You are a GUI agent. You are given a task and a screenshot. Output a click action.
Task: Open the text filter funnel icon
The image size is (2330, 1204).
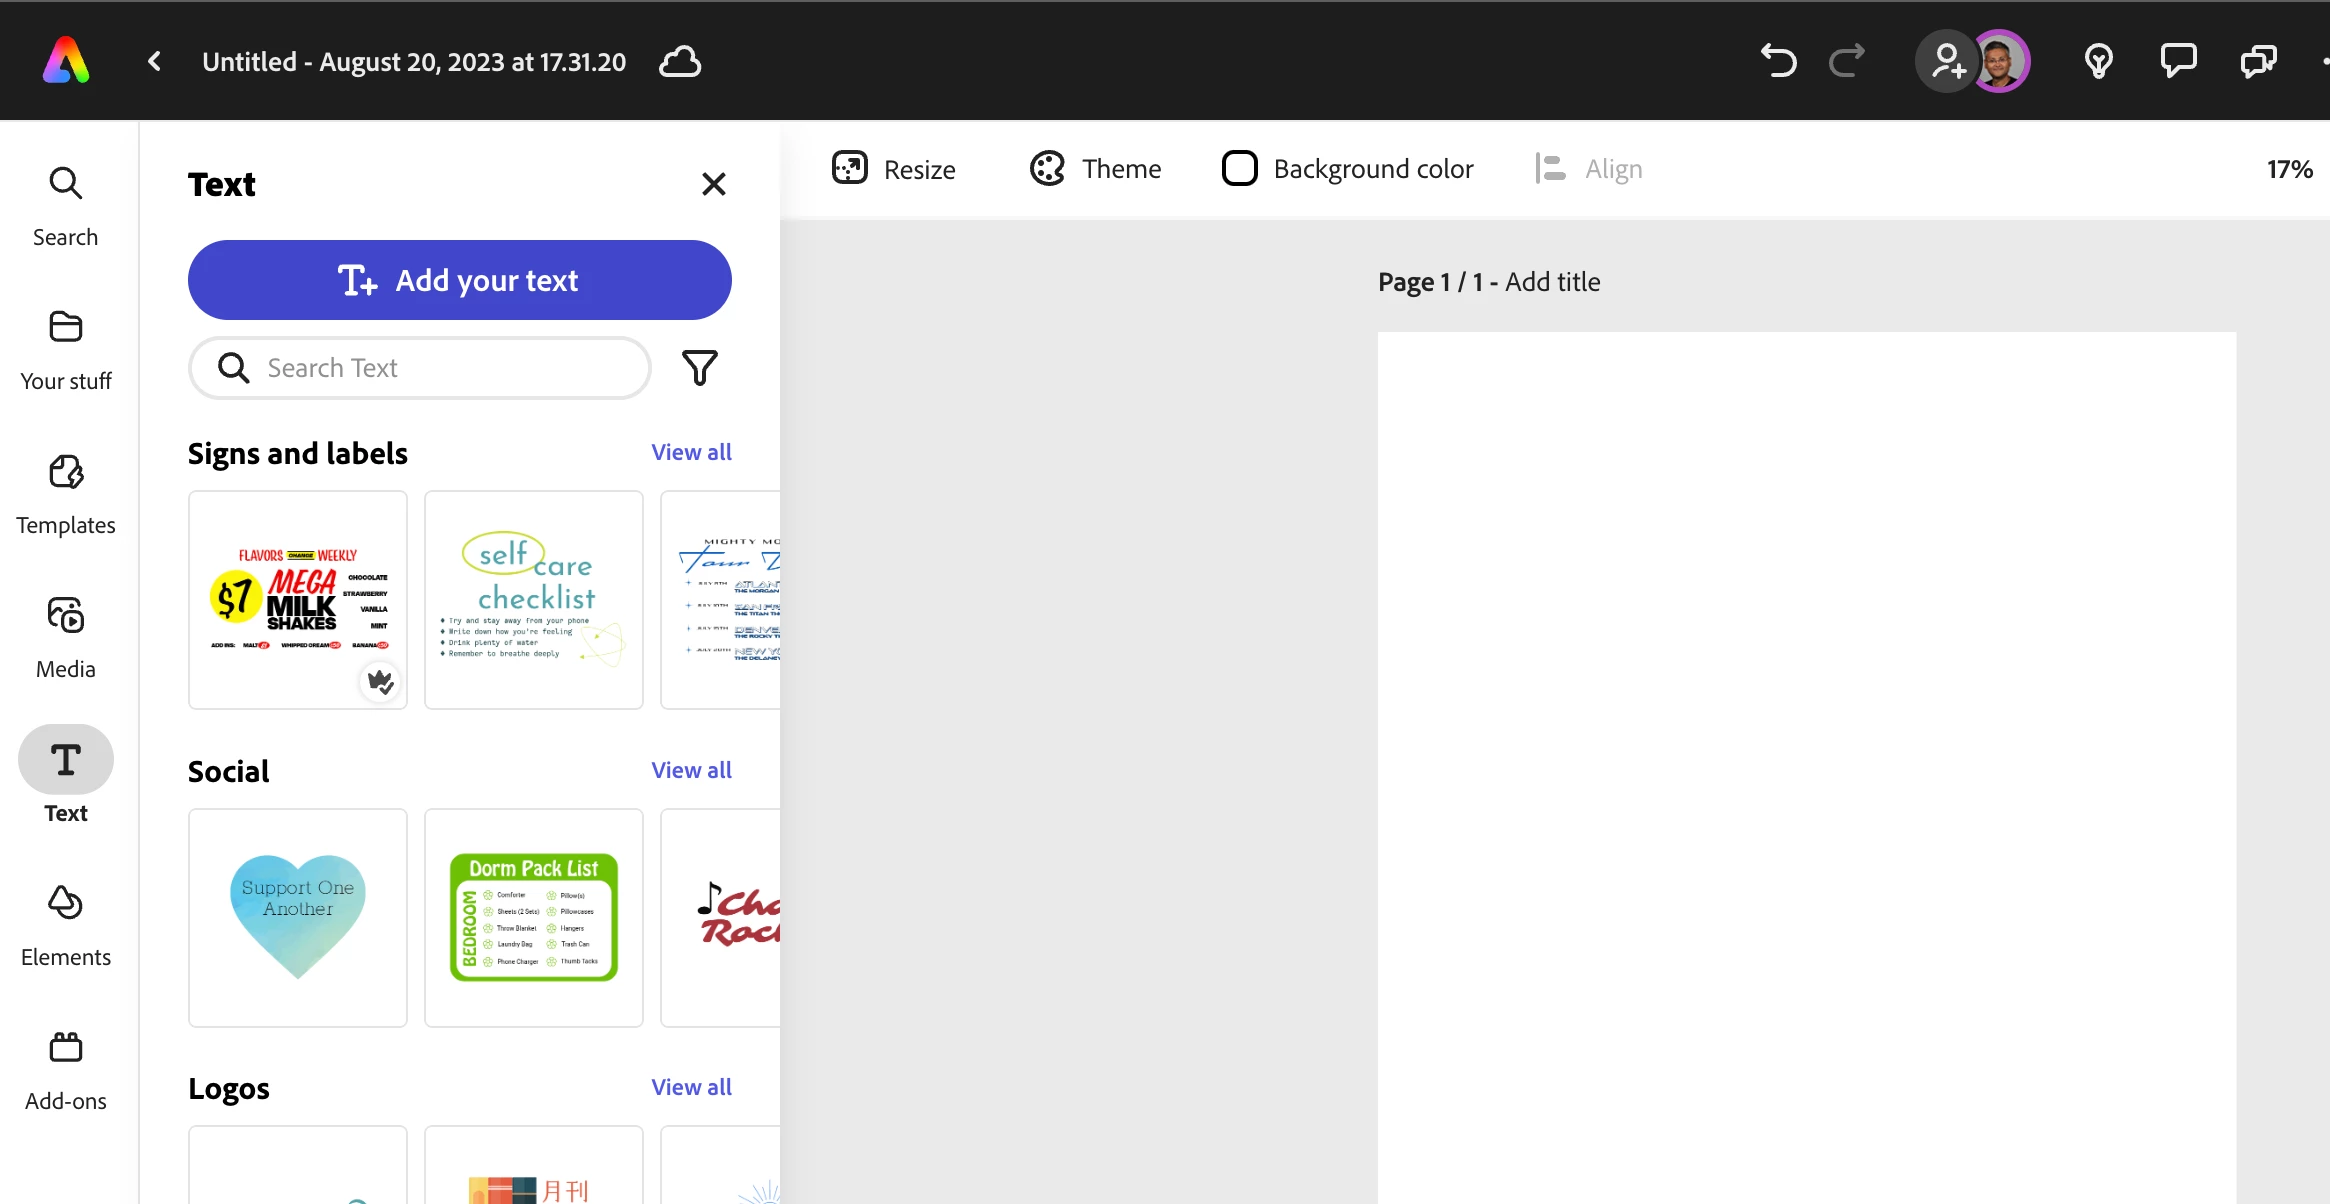699,368
